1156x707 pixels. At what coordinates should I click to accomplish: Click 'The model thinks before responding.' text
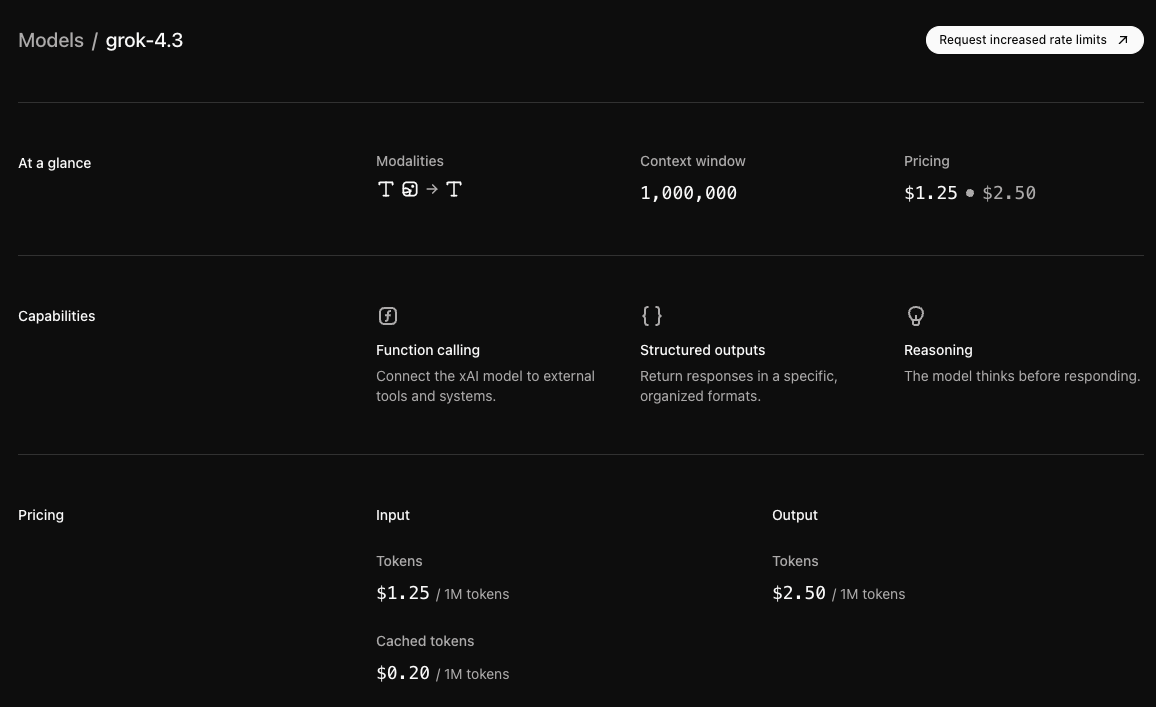[1022, 376]
